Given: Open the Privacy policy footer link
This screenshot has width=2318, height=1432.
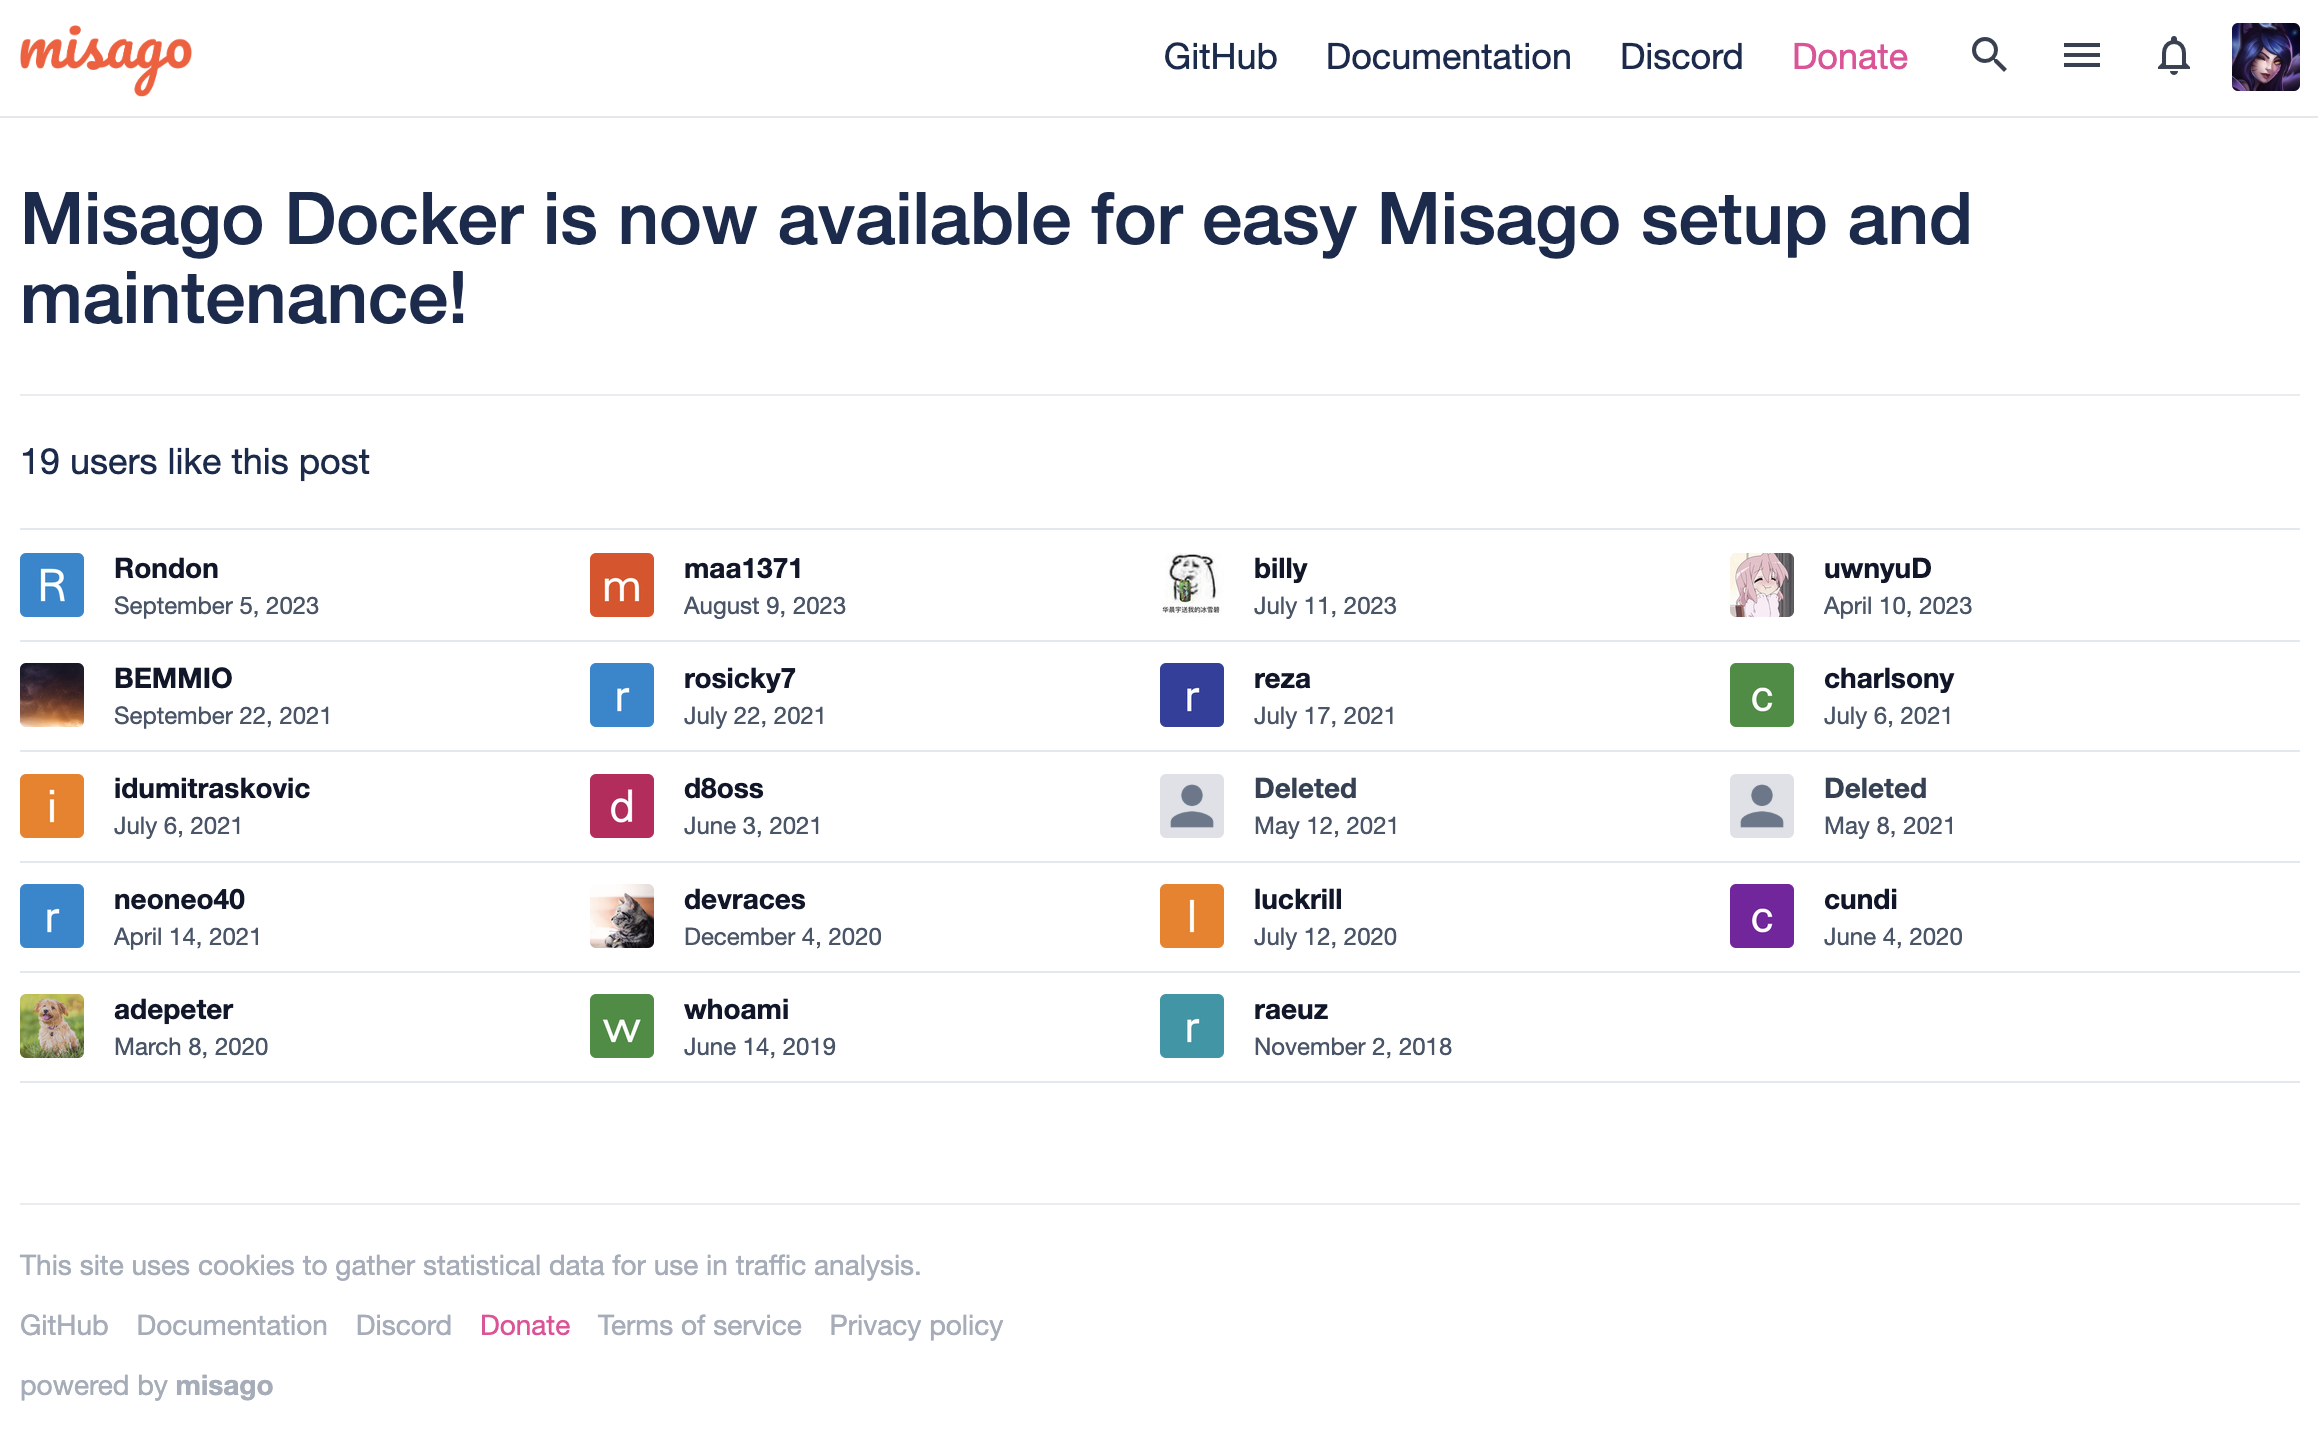Looking at the screenshot, I should pos(915,1325).
